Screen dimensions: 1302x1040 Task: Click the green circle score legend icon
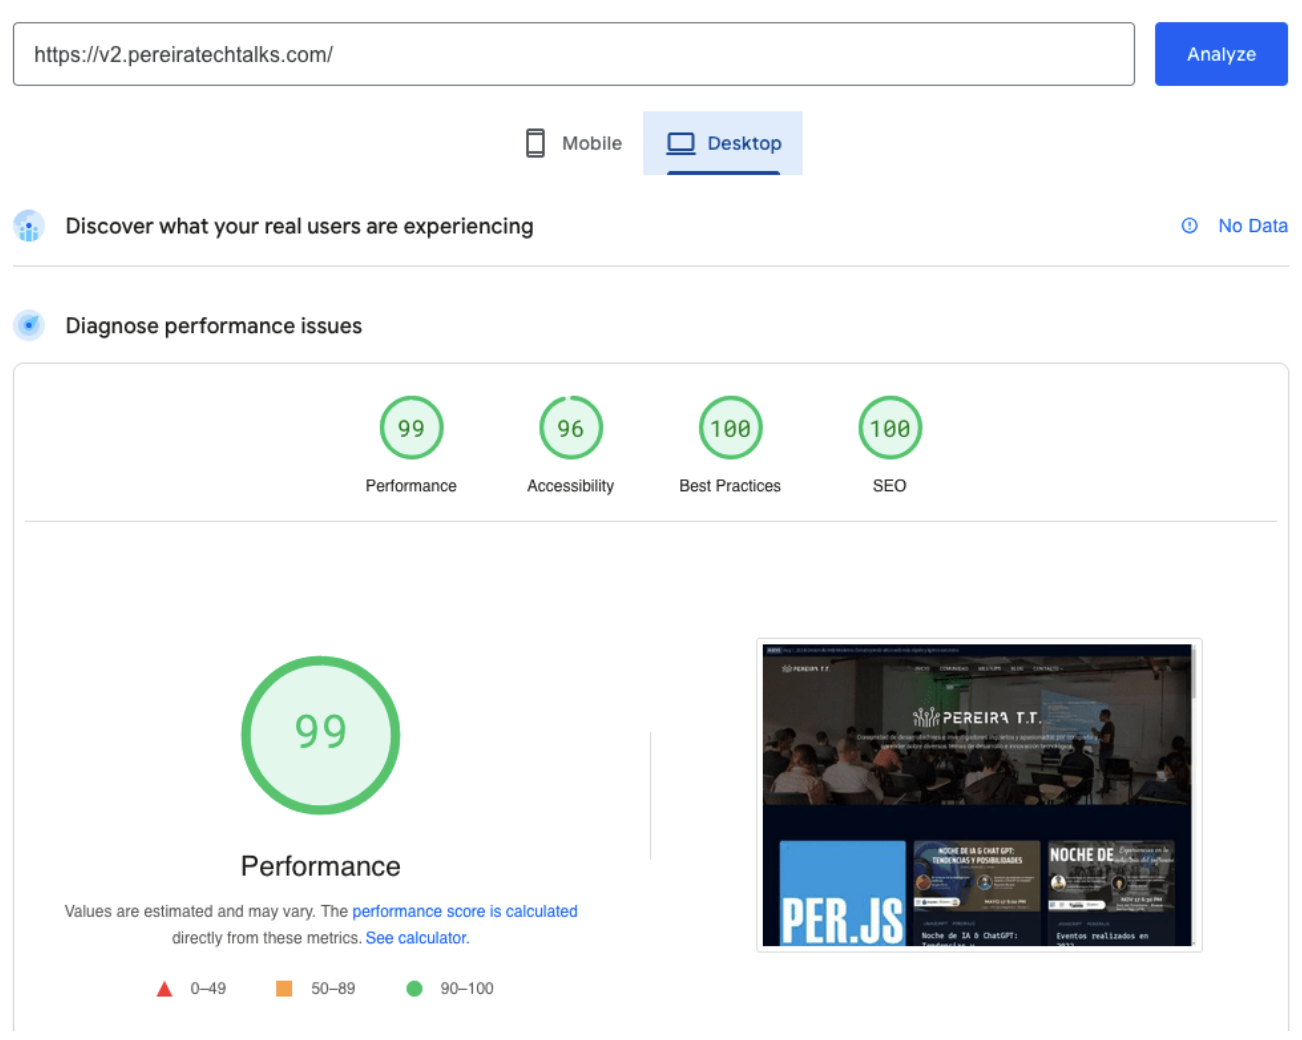tap(414, 988)
